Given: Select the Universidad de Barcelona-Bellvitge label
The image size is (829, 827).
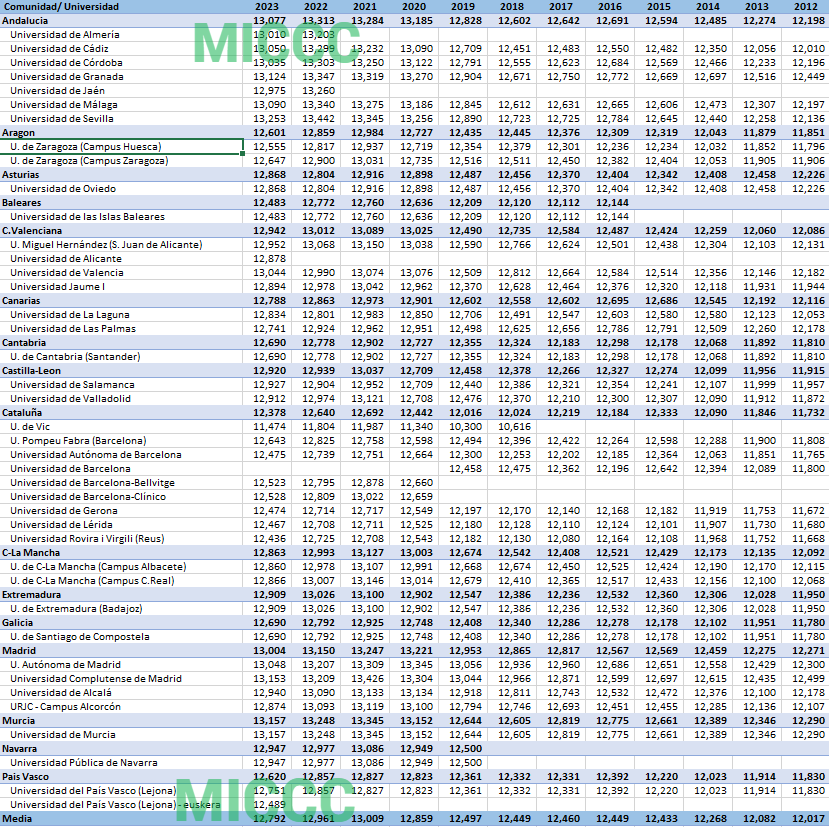Looking at the screenshot, I should point(93,483).
